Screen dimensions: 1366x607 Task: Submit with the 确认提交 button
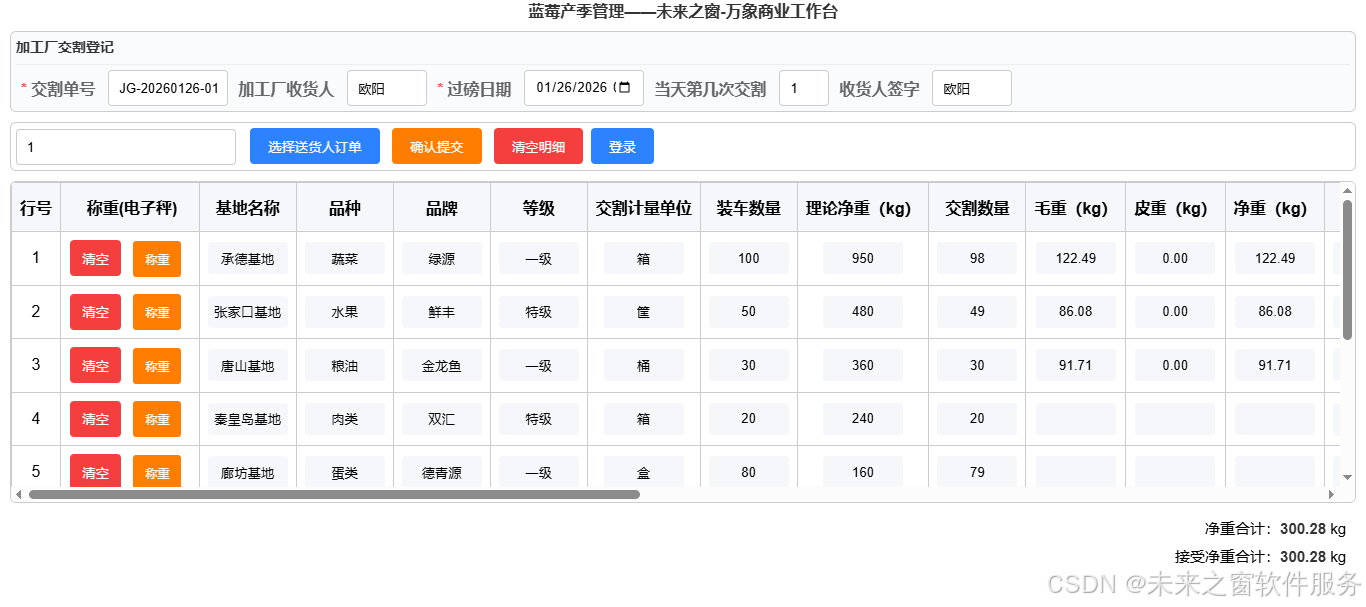437,146
